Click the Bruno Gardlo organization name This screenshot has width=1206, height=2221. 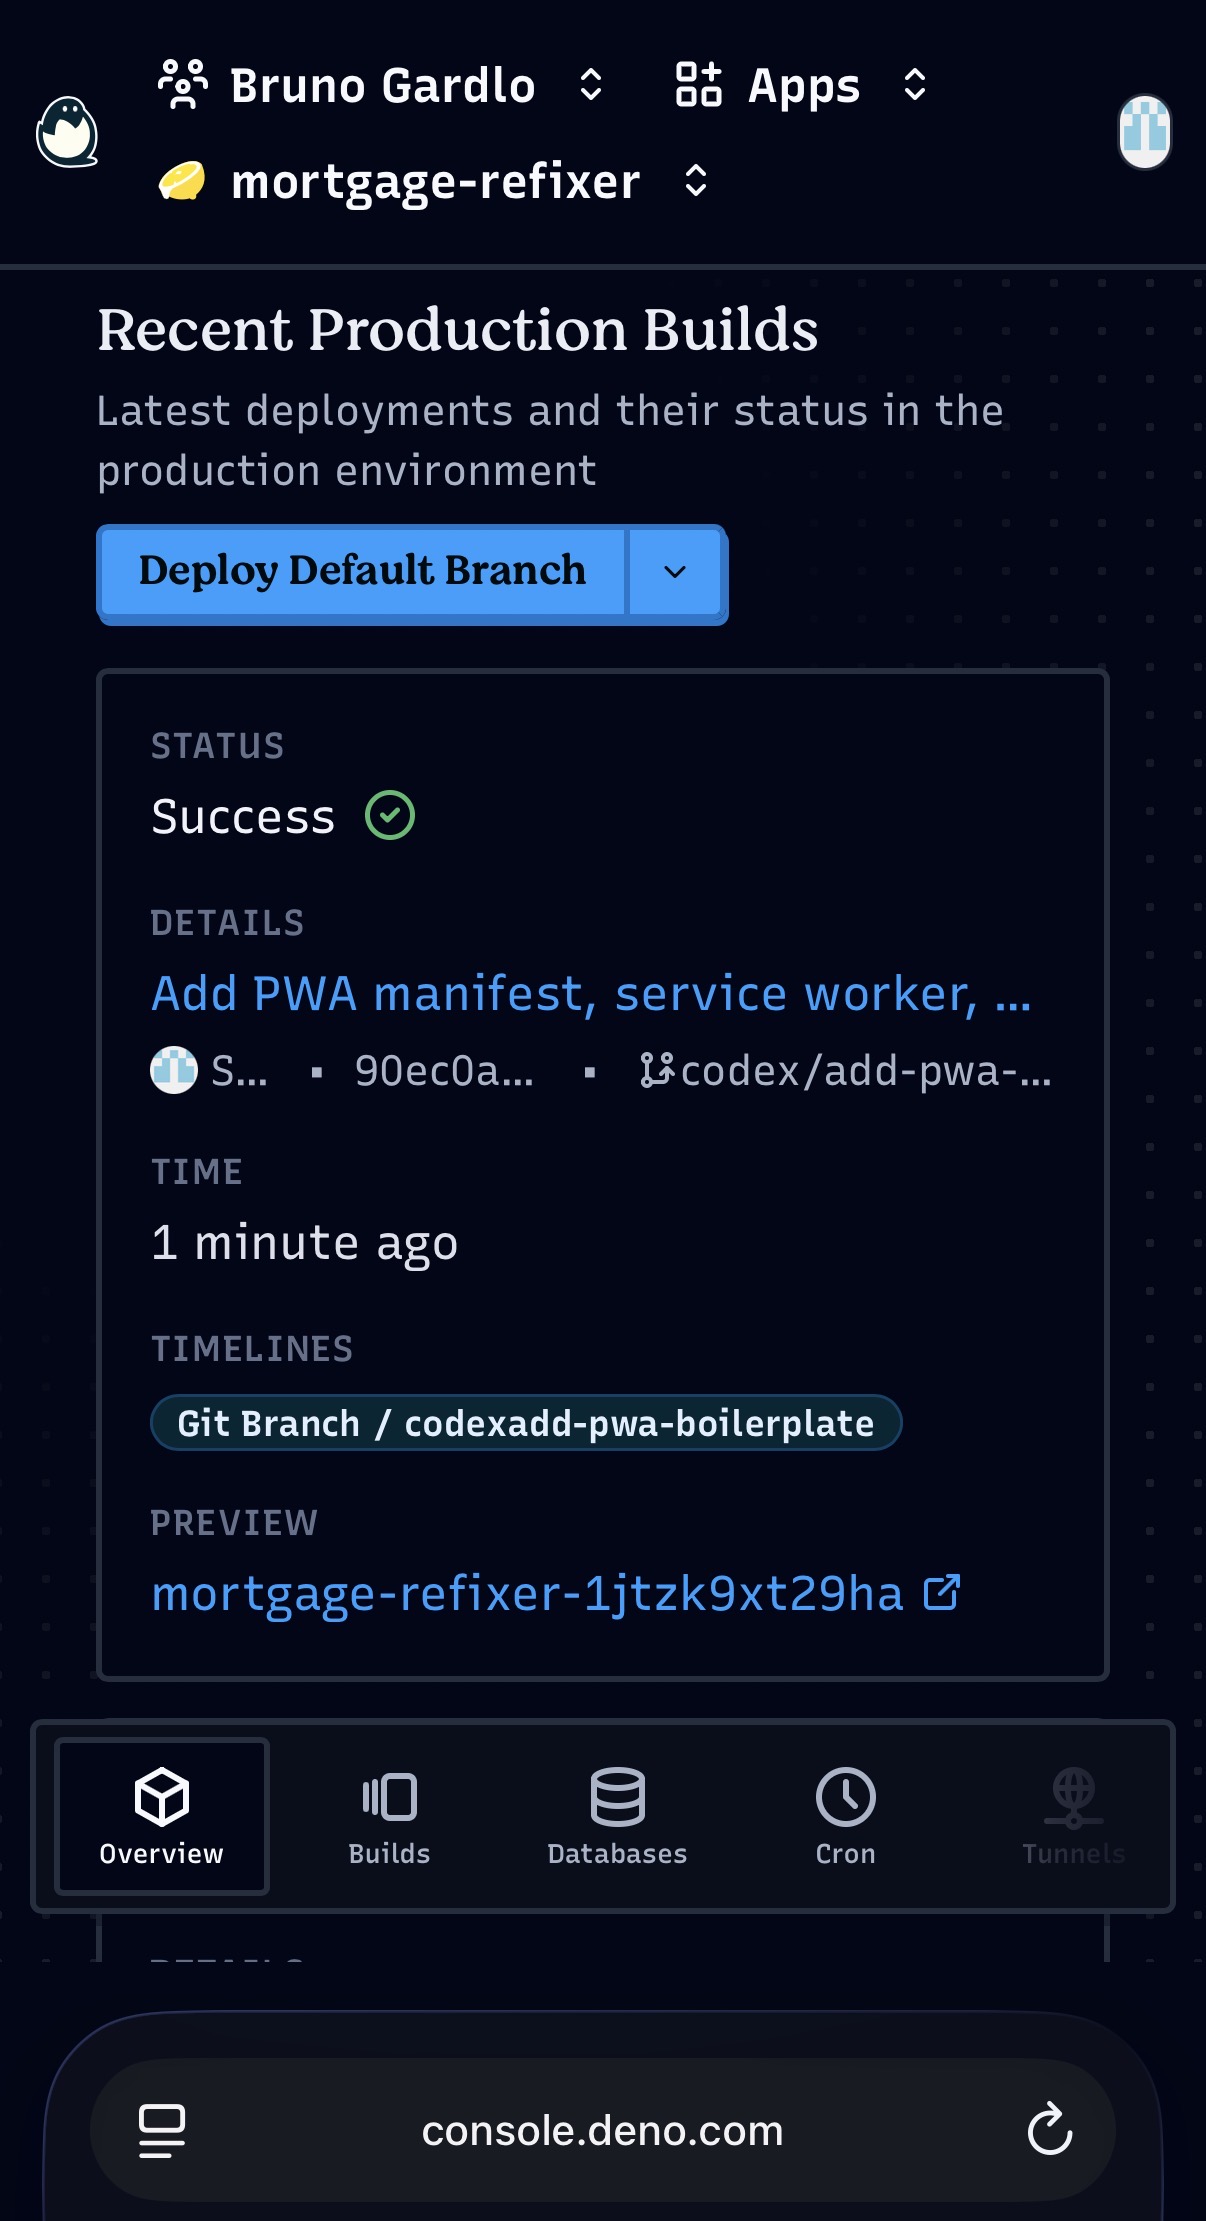[x=383, y=85]
